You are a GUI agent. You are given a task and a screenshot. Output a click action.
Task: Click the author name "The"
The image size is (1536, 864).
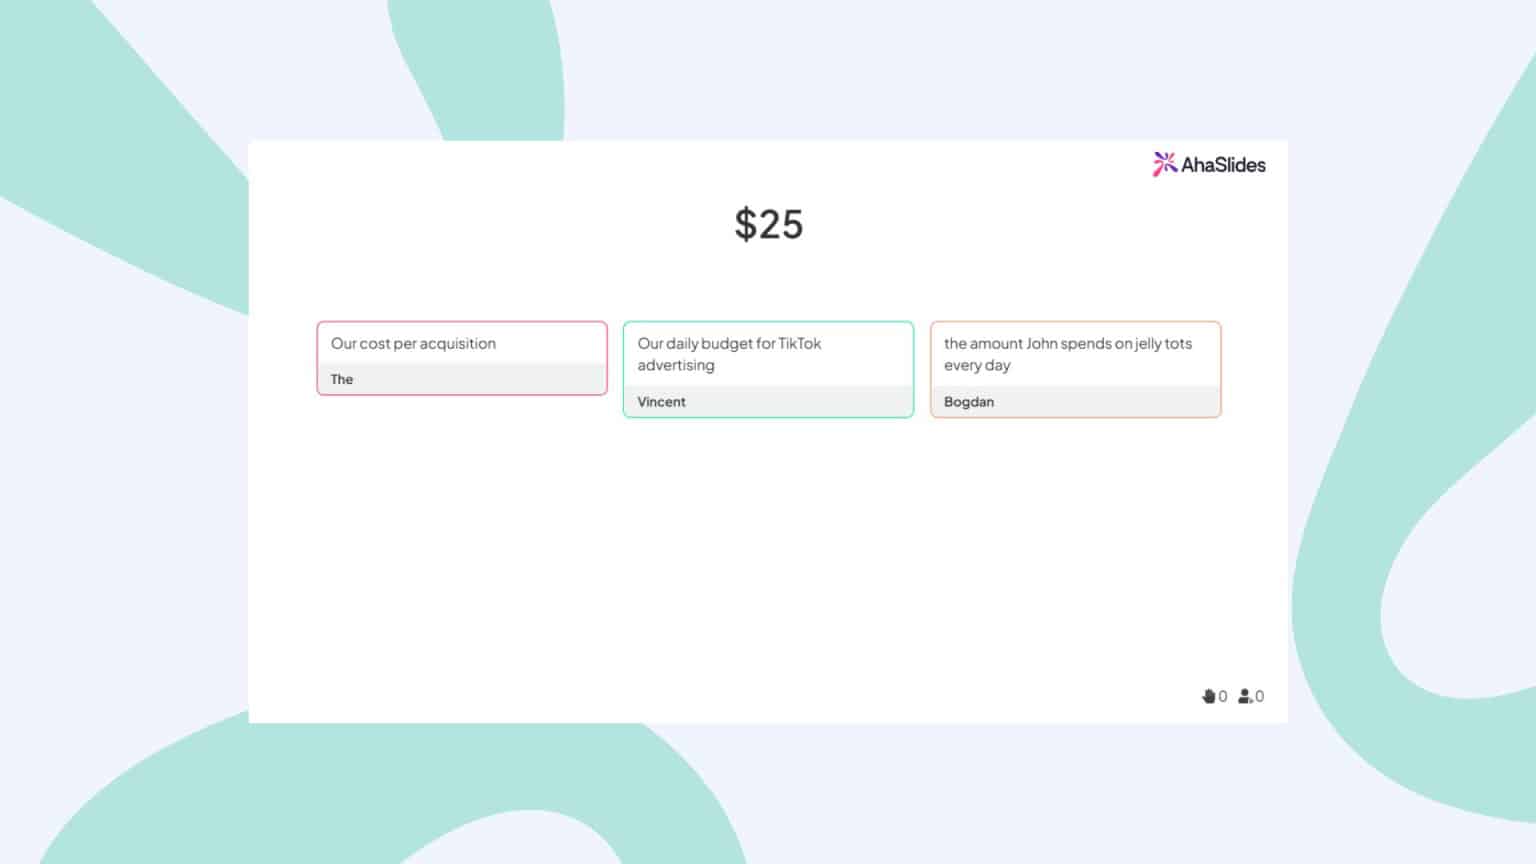pos(342,379)
